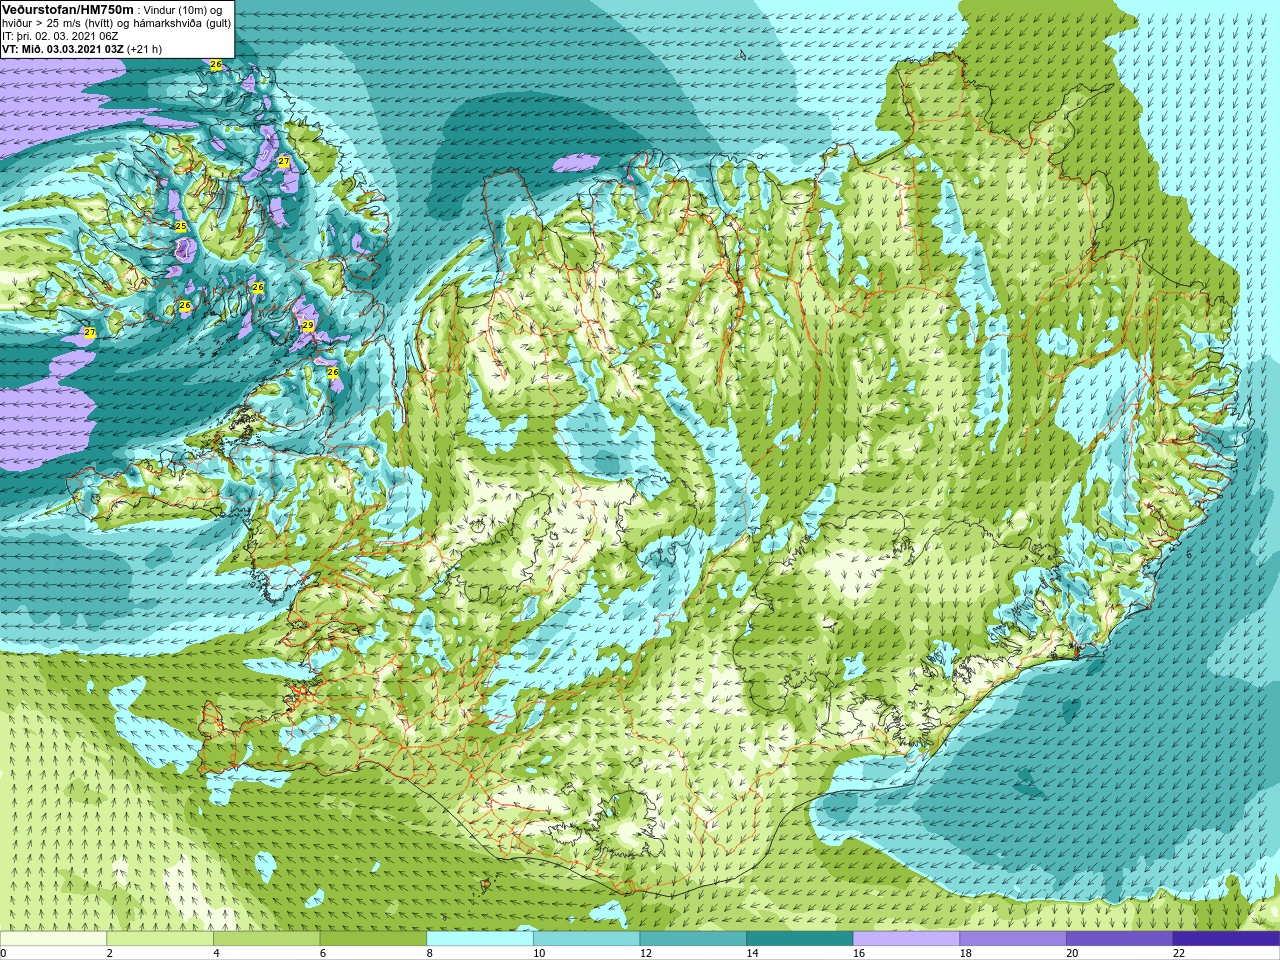
Task: Click the 18–20 m/s purple legend swatch
Action: 1013,939
